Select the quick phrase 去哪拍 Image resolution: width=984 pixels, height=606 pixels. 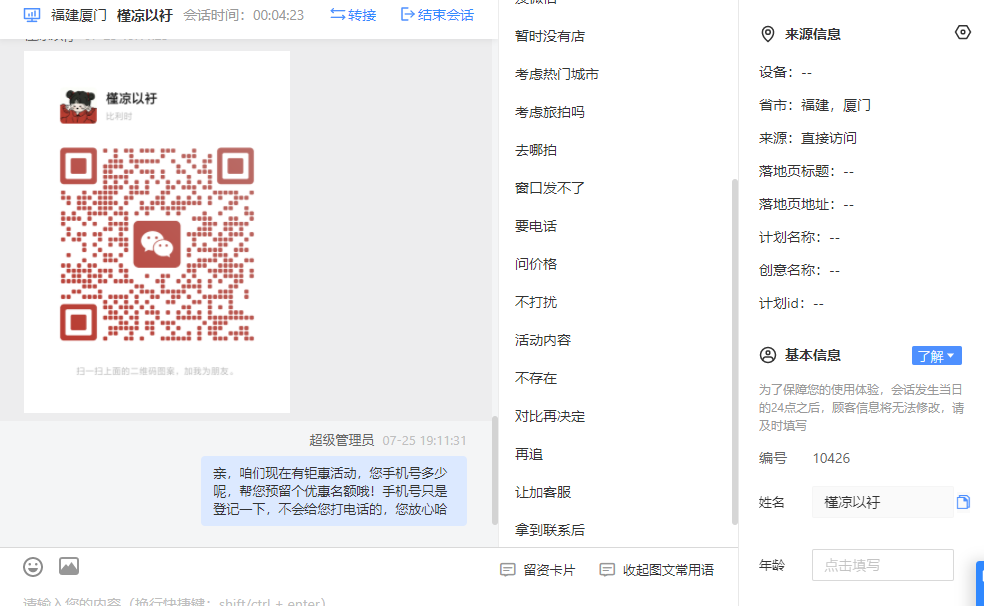[x=536, y=150]
